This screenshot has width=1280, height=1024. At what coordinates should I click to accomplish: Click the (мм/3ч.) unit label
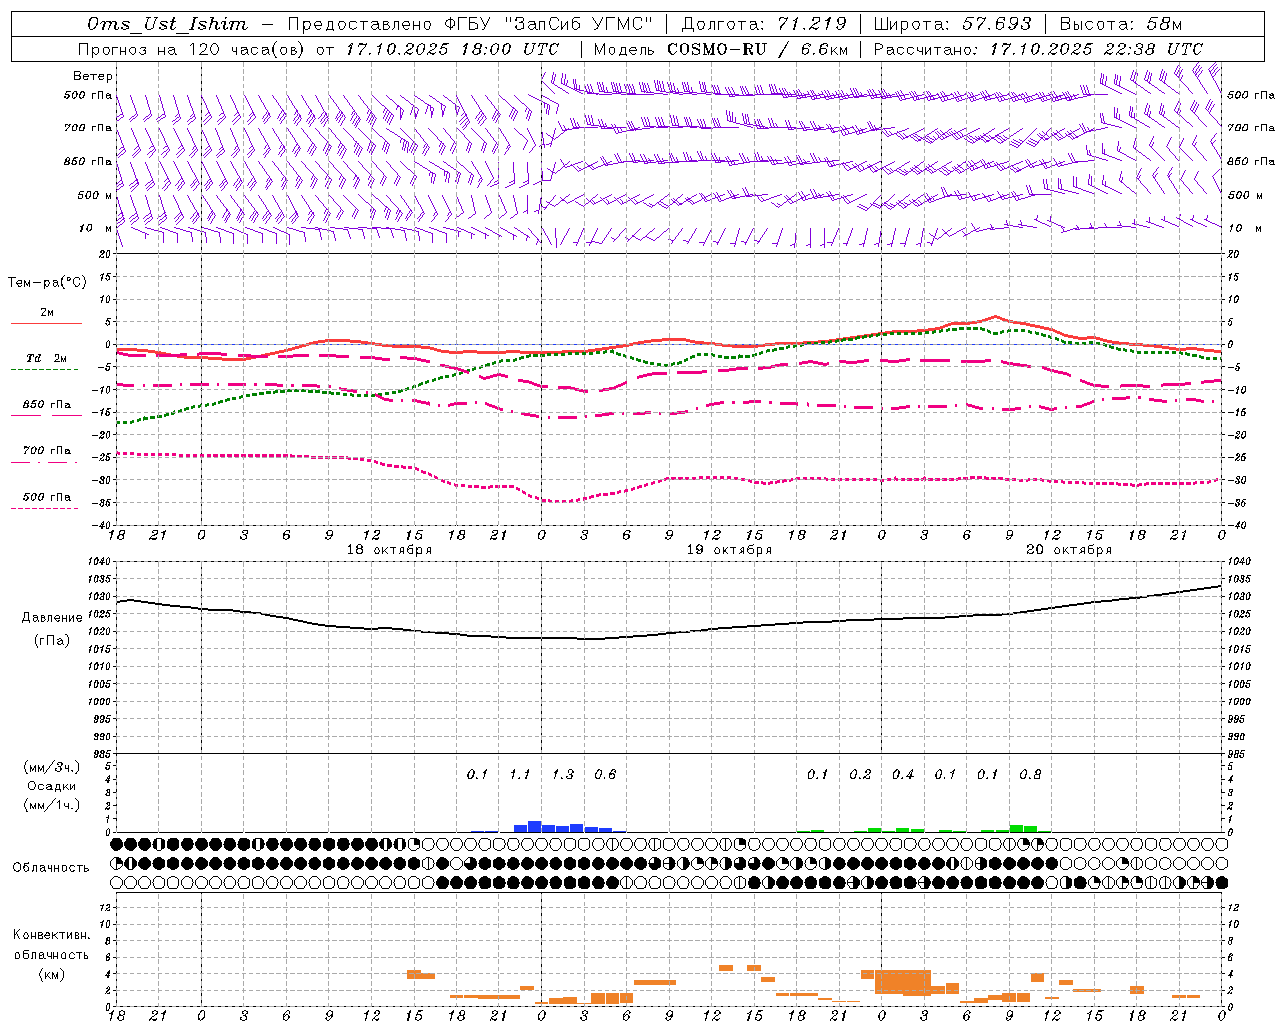52,767
